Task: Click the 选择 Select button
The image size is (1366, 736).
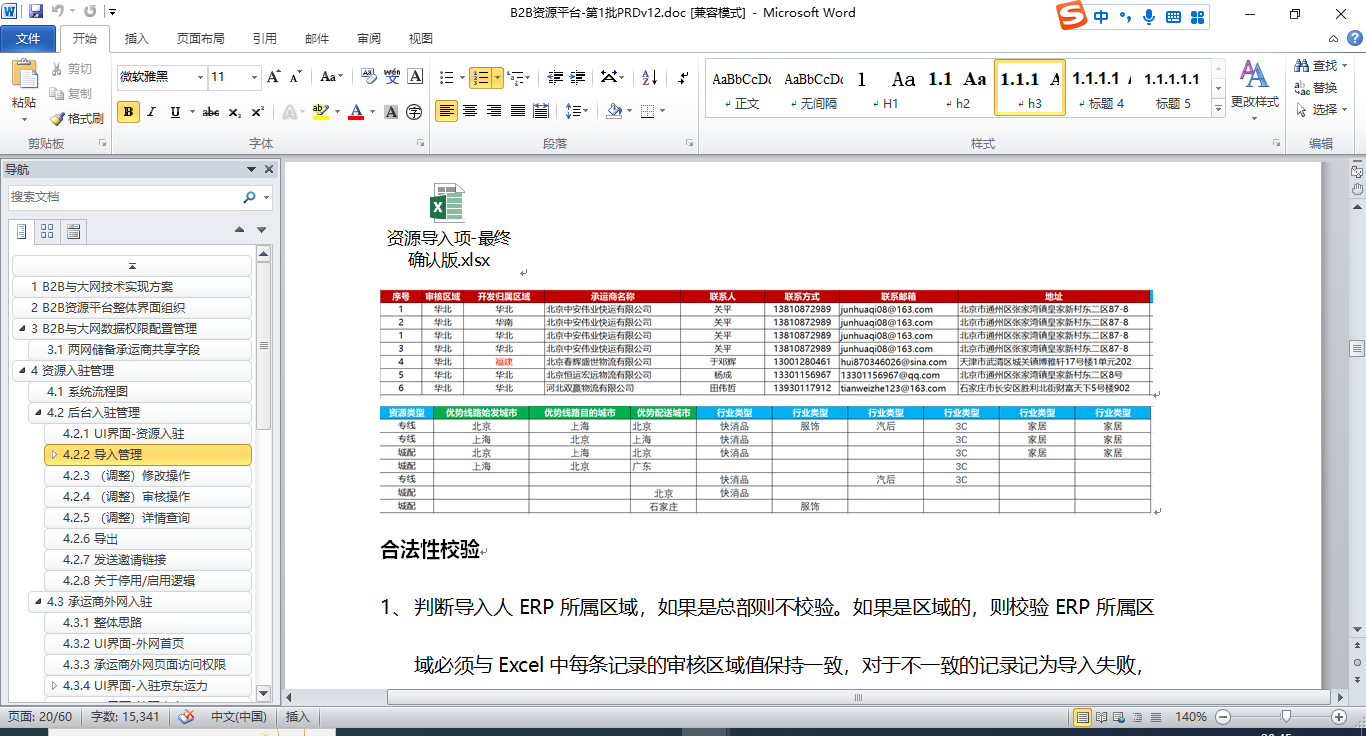Action: coord(1321,110)
